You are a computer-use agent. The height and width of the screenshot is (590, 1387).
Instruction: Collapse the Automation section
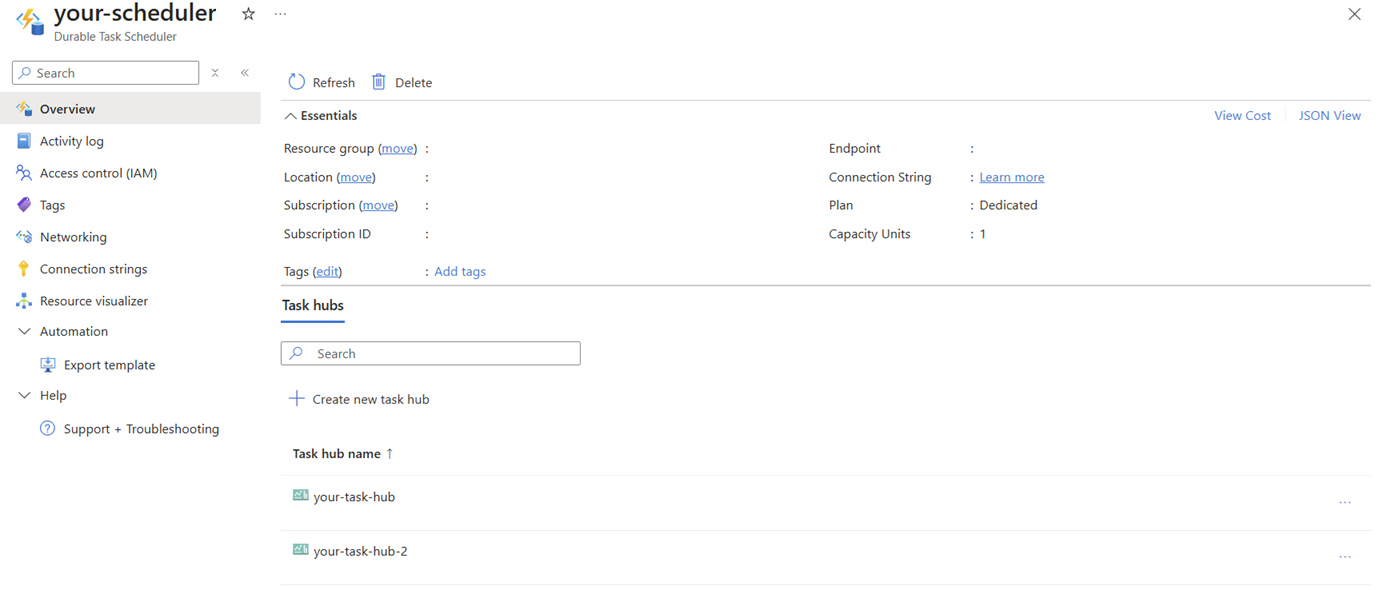[24, 331]
